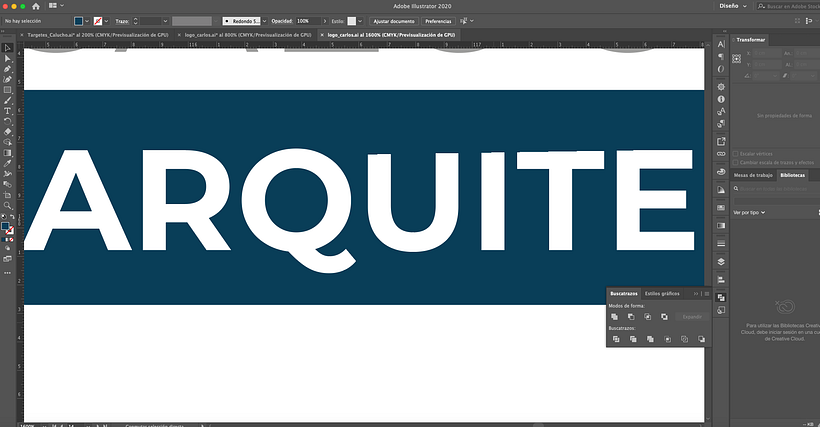Select the Direct Selection tool
The height and width of the screenshot is (427, 820).
(x=7, y=59)
